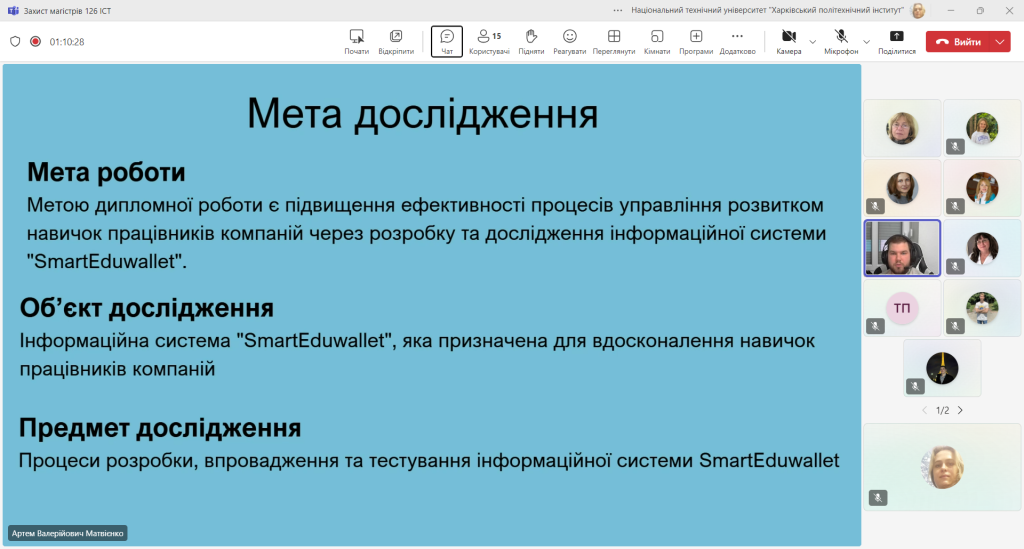This screenshot has width=1024, height=549.
Task: Leave the meeting with Вийти
Action: click(x=959, y=42)
